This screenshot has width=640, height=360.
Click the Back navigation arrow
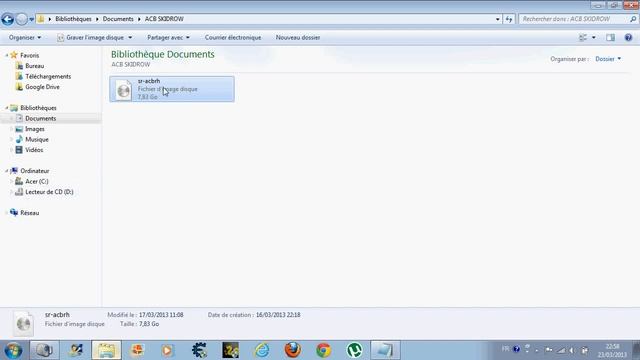click(8, 19)
